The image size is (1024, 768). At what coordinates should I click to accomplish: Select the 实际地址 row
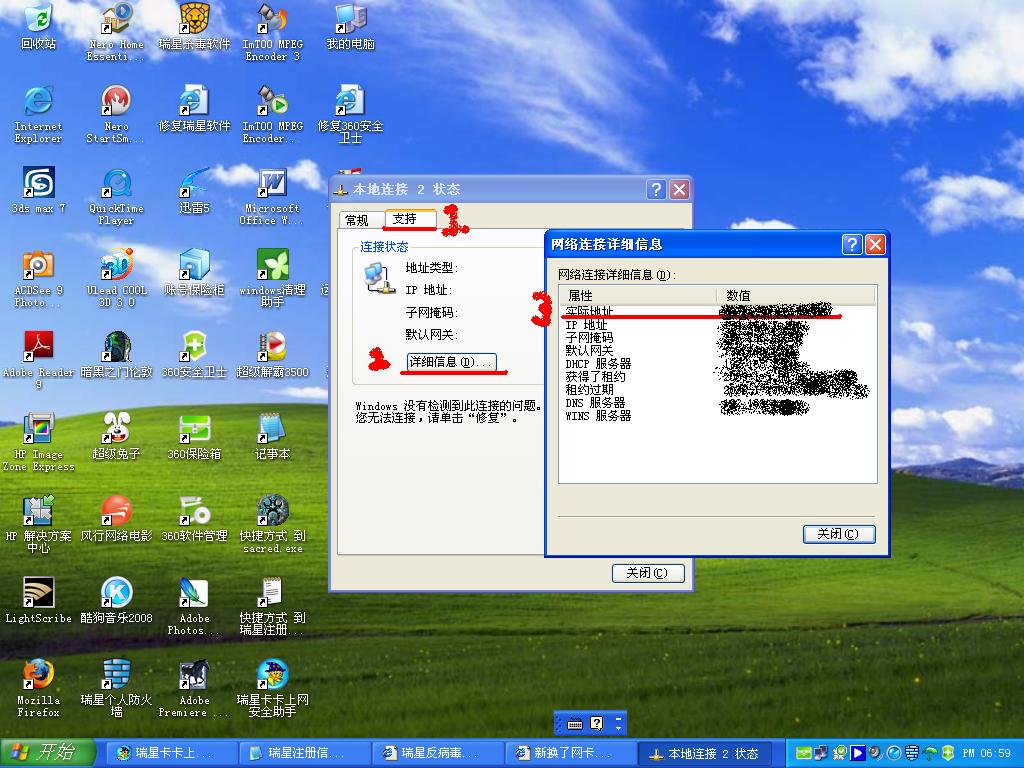(x=717, y=311)
